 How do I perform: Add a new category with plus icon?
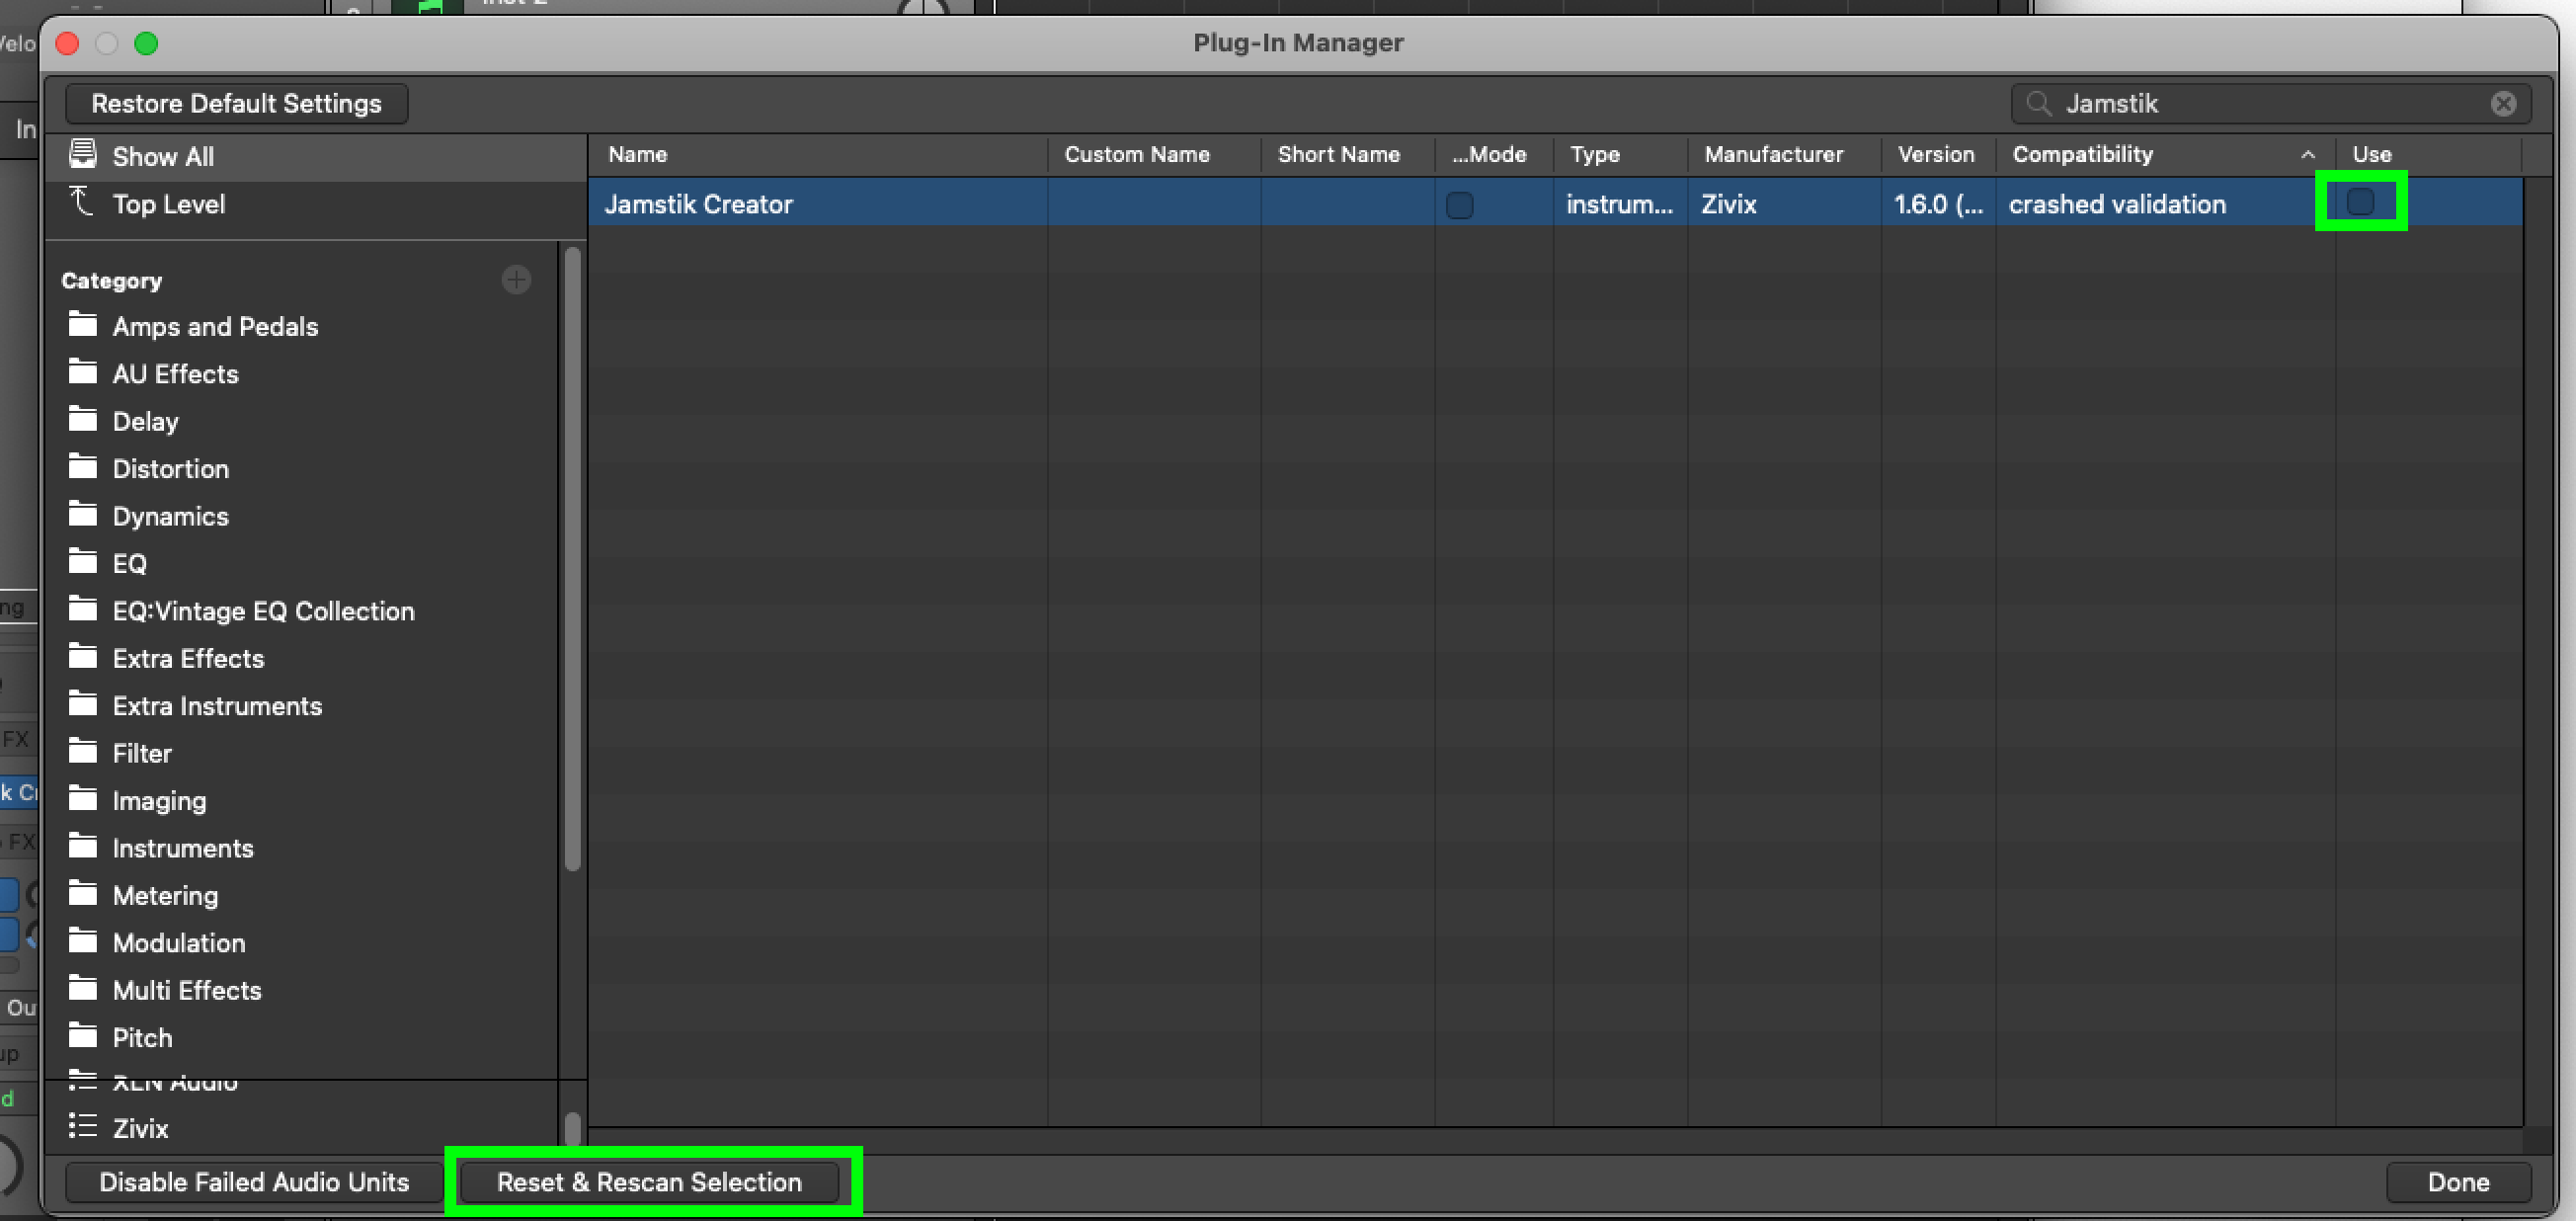(516, 280)
